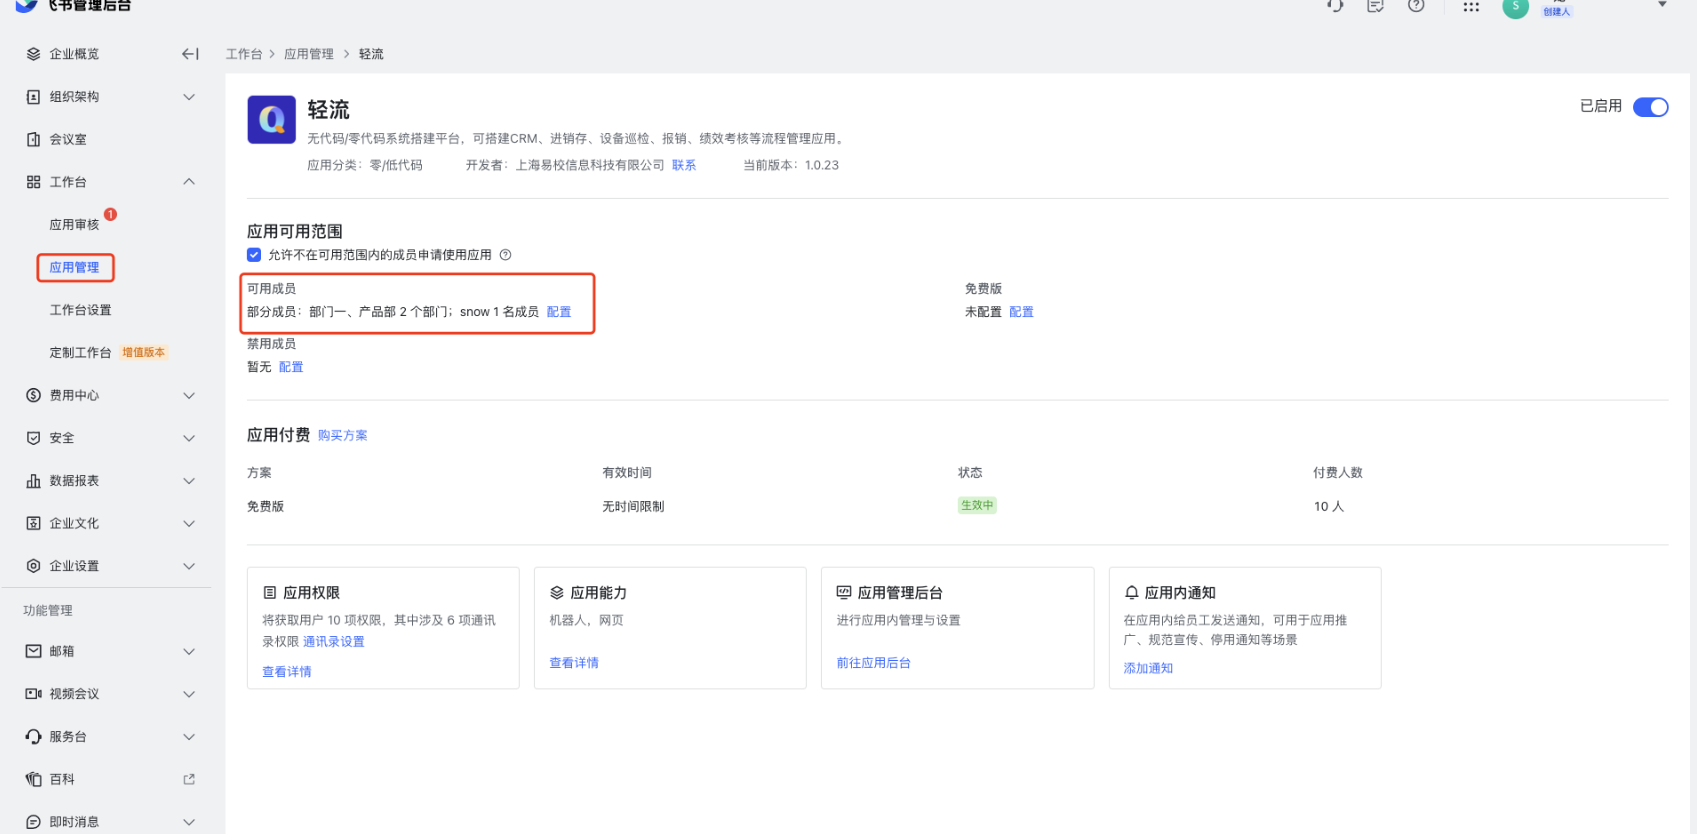
Task: Click the 企业设置 gear icon
Action: 33,566
